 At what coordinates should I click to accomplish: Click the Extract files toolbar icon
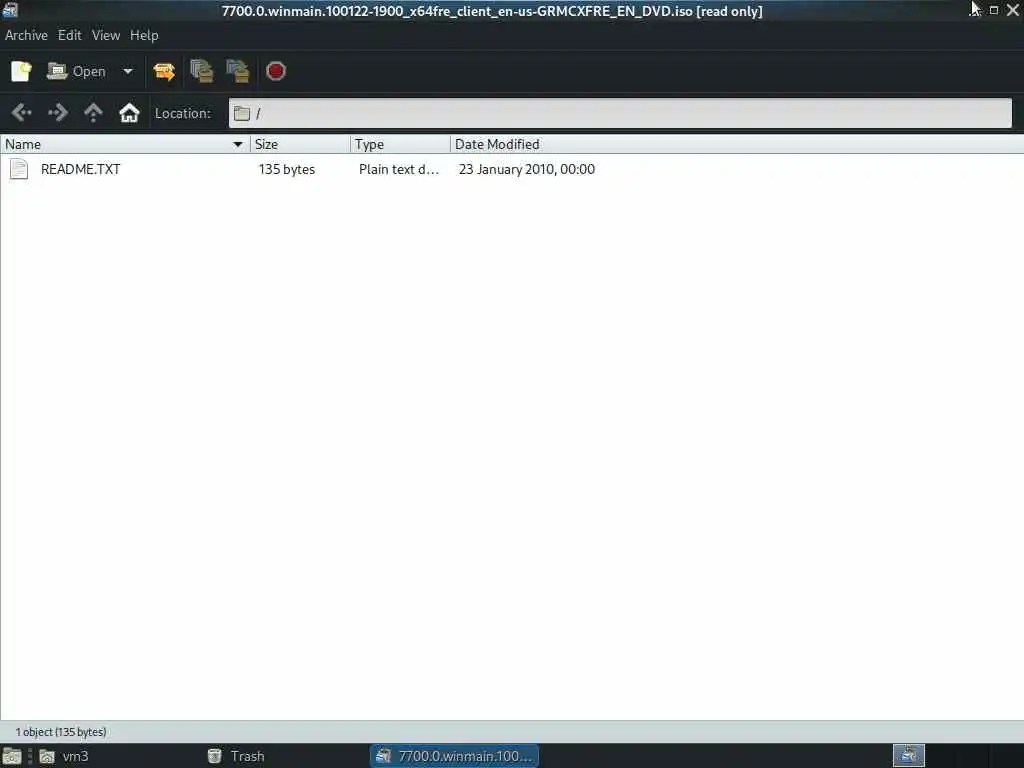point(164,71)
